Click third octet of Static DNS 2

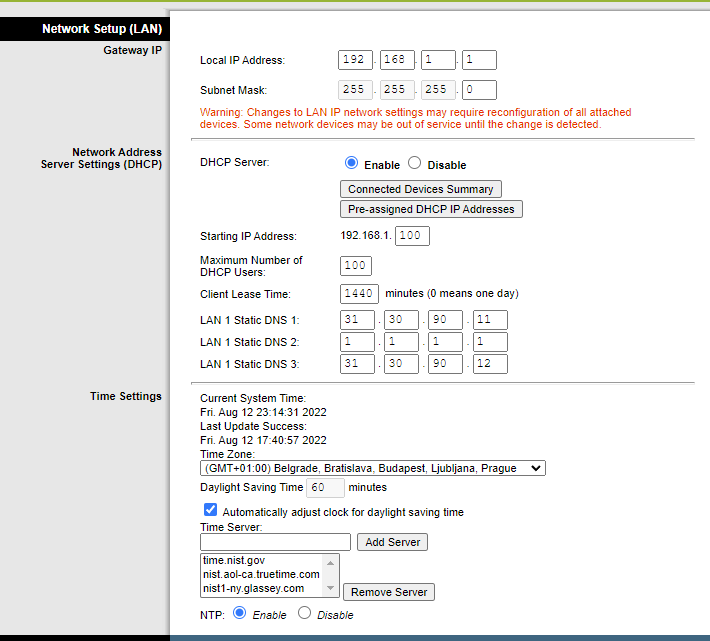pyautogui.click(x=446, y=342)
